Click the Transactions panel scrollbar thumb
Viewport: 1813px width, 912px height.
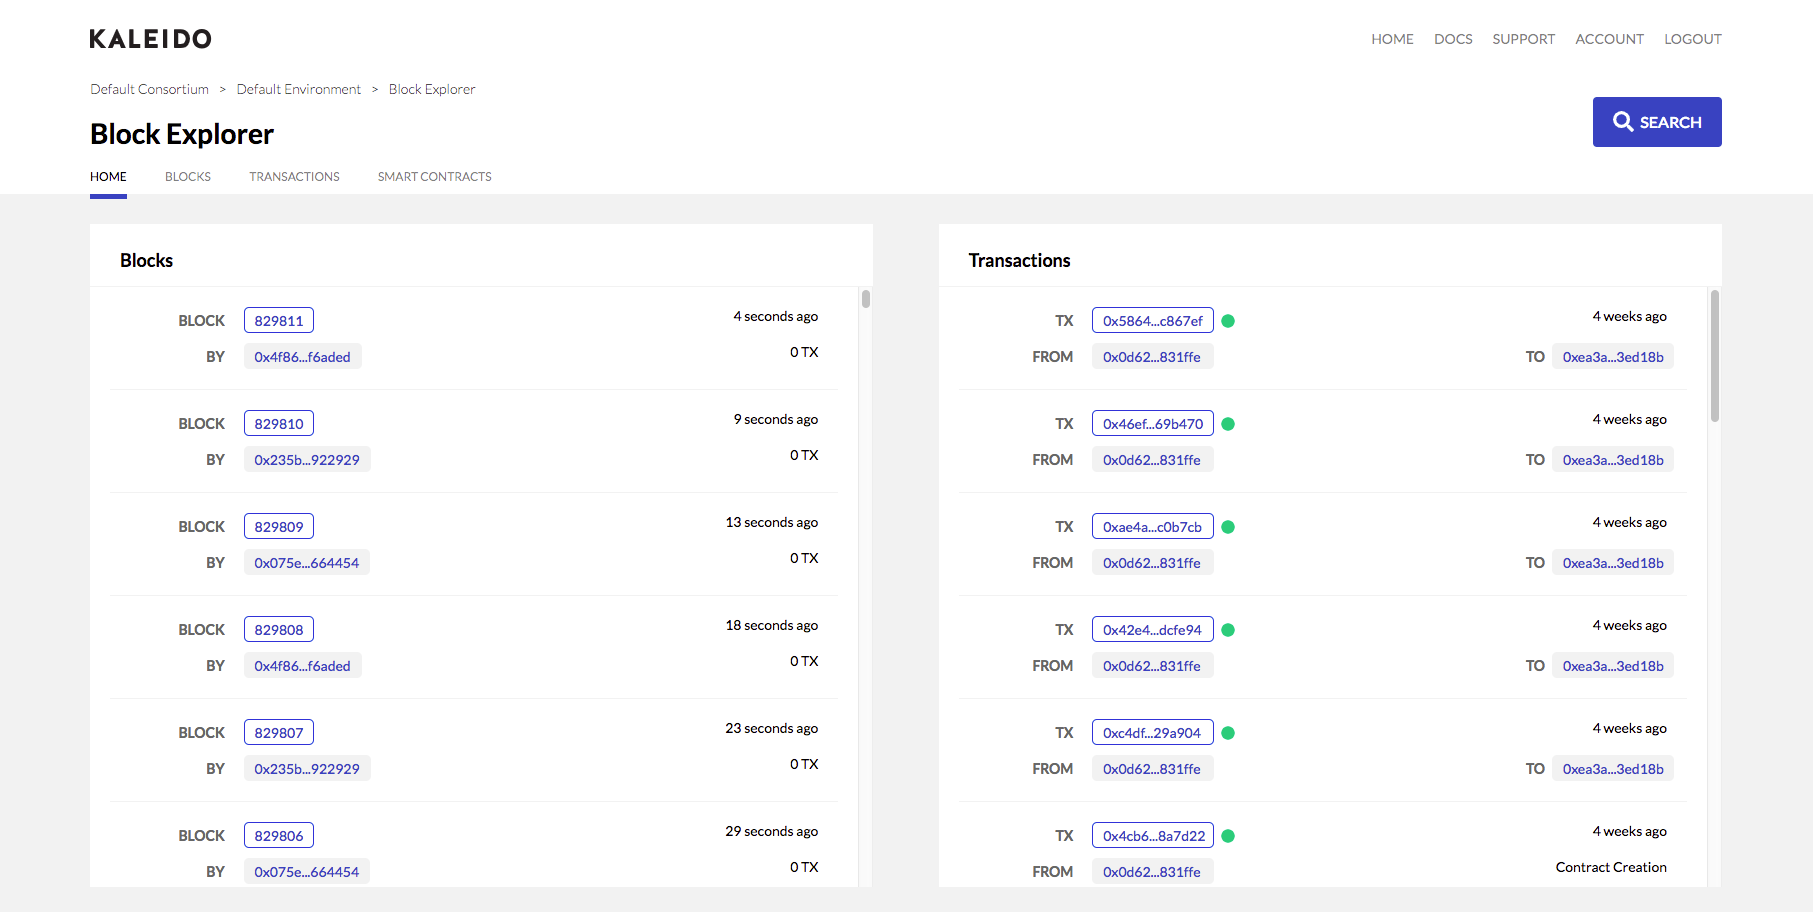pos(1714,355)
